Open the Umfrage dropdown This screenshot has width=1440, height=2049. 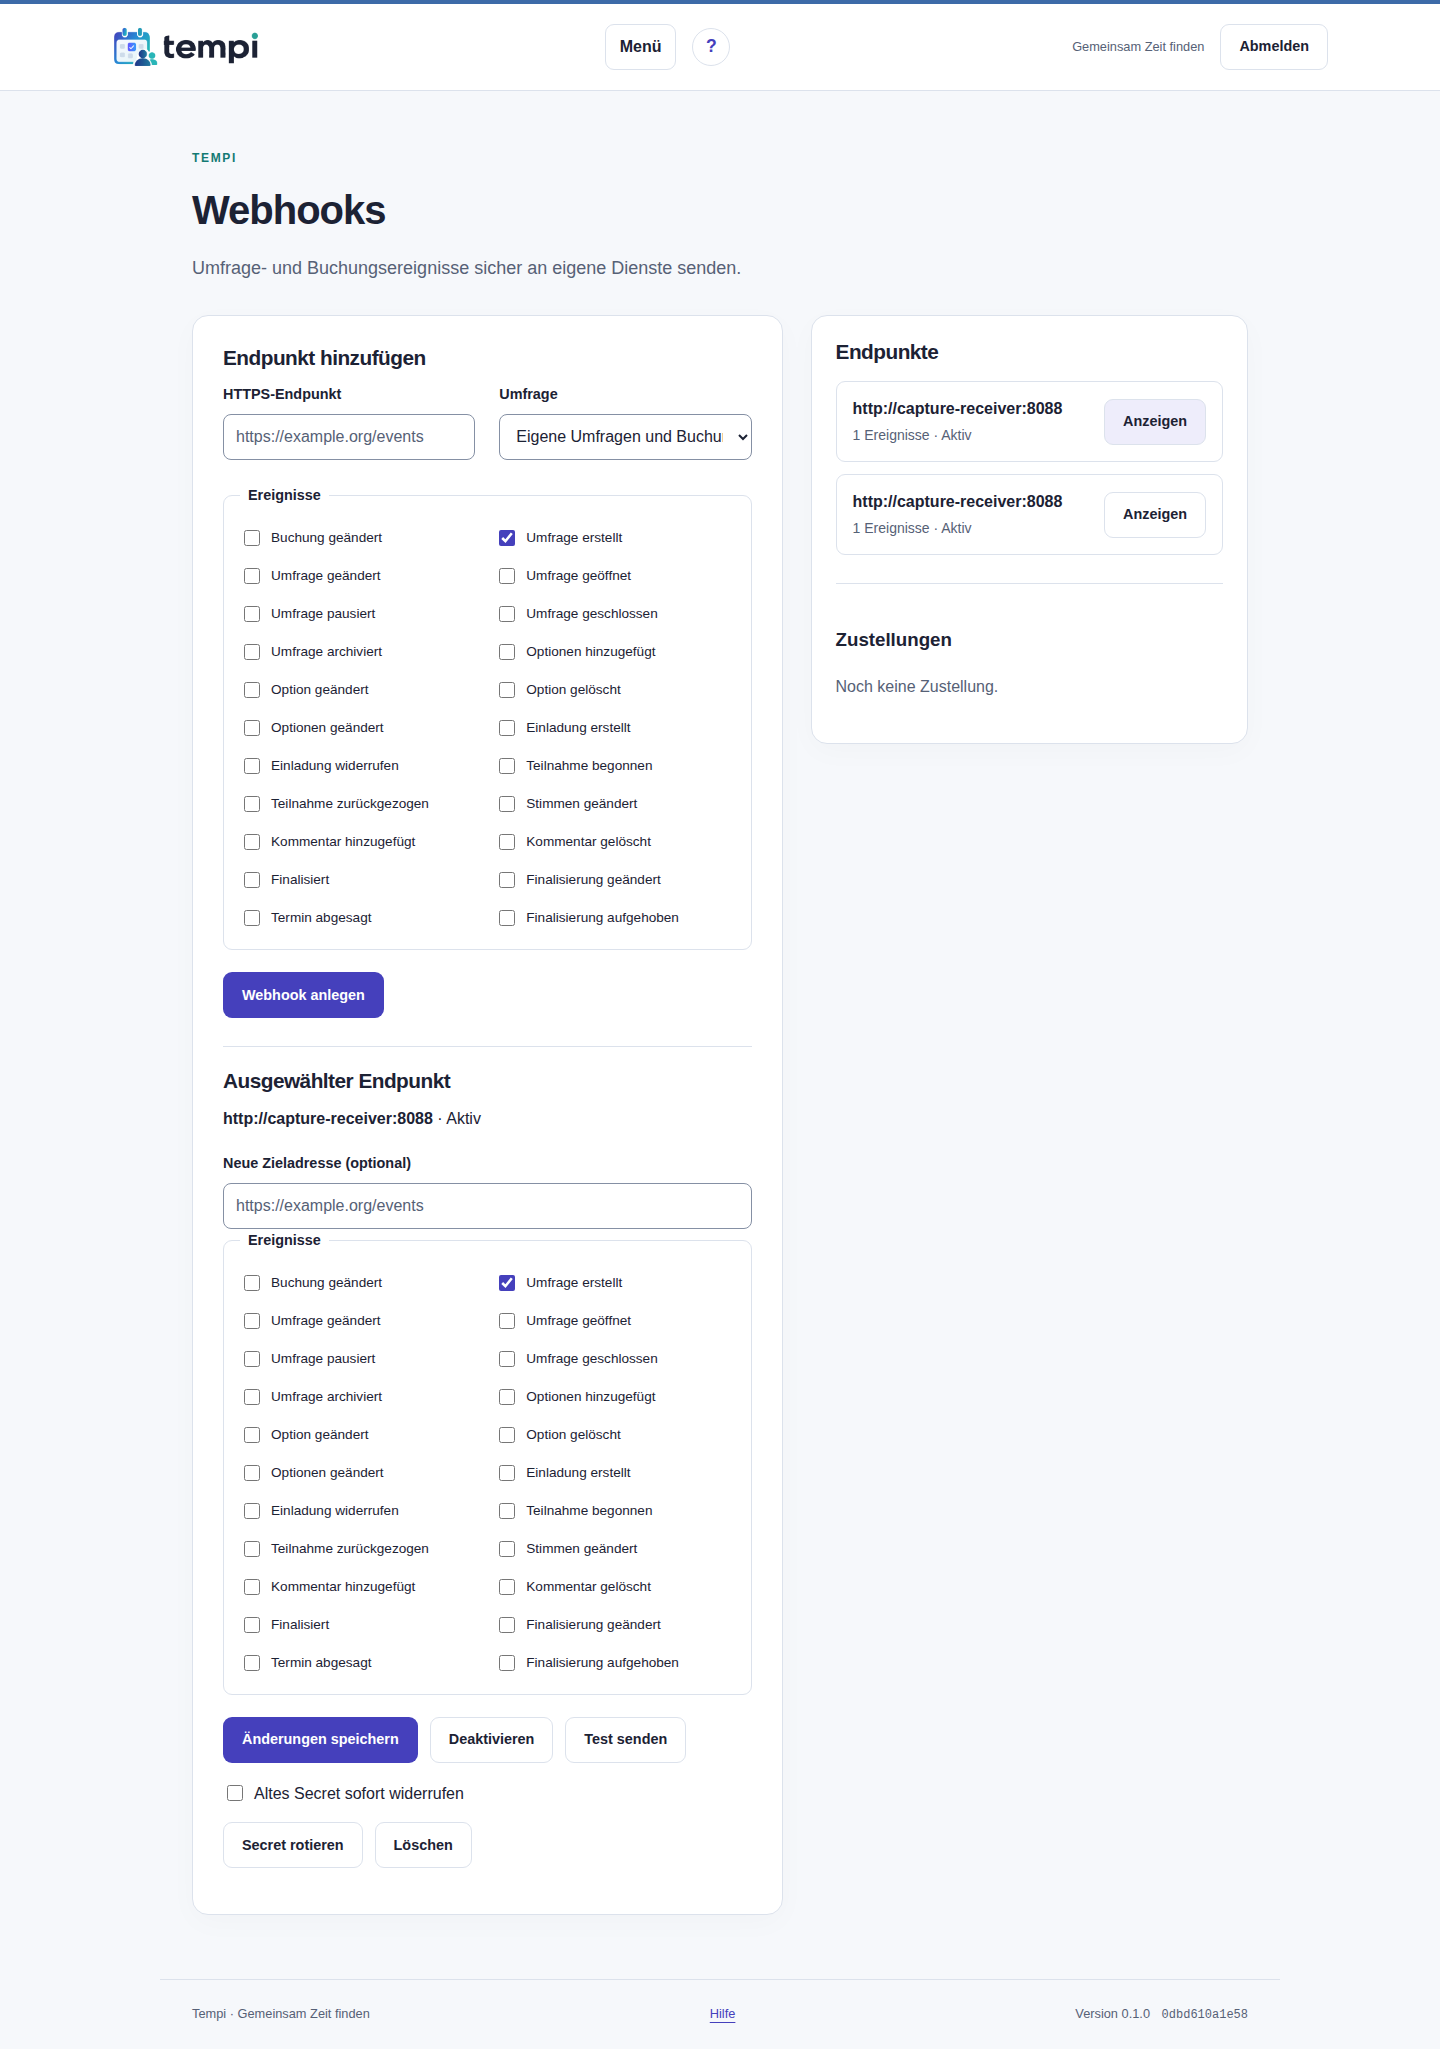click(625, 437)
